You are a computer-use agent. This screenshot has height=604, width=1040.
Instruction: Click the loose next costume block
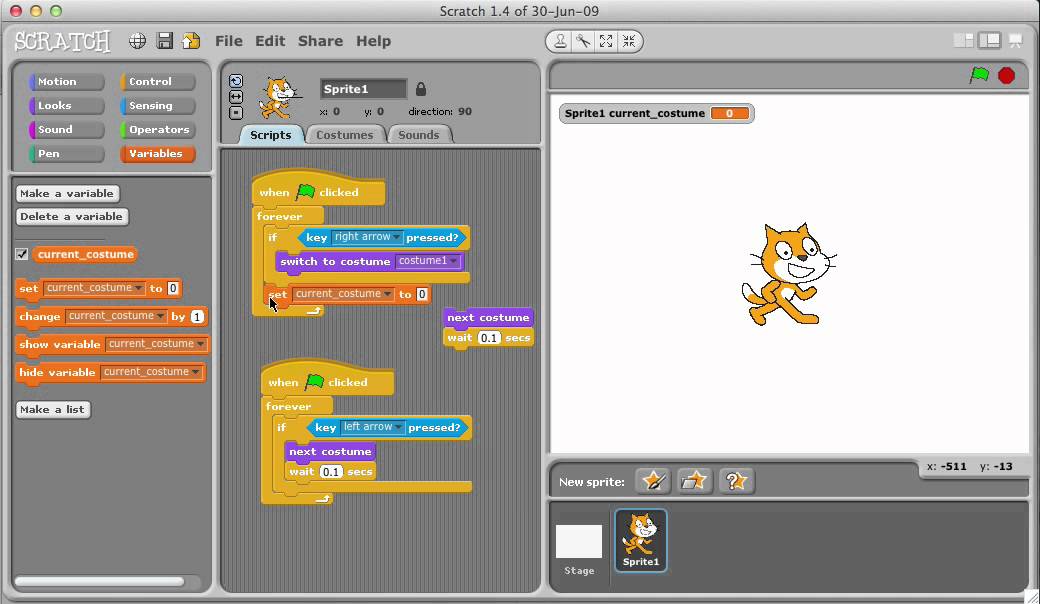(x=488, y=318)
